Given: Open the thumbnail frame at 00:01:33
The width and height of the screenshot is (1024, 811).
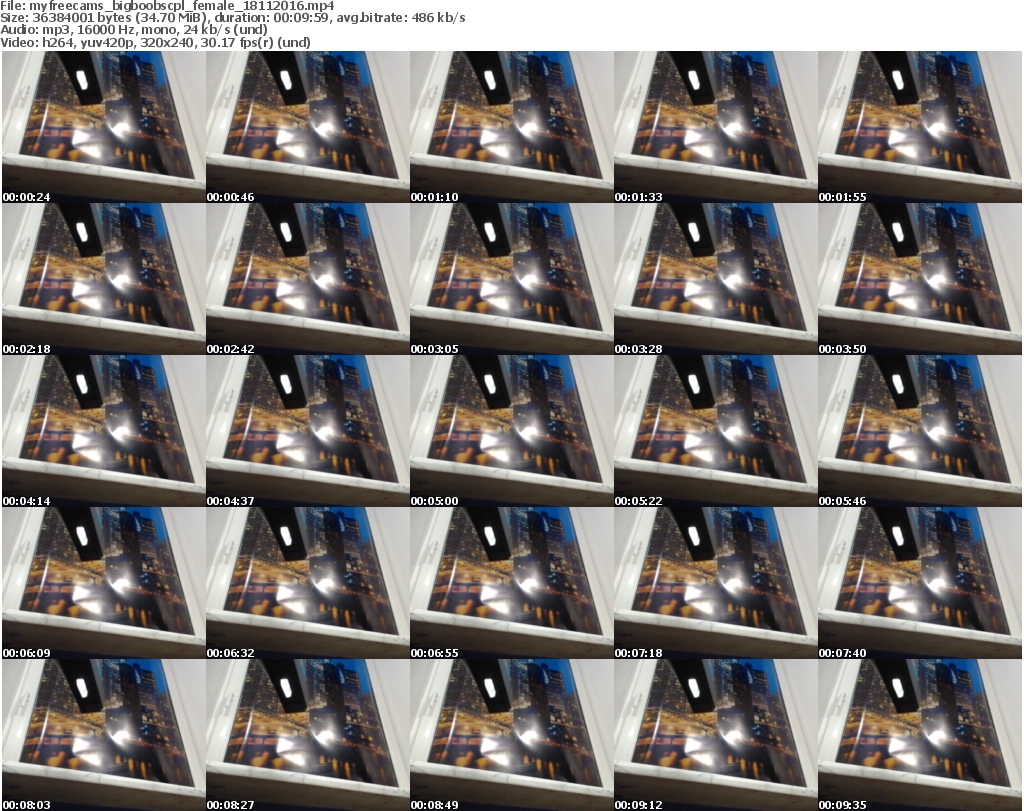Looking at the screenshot, I should coord(716,127).
